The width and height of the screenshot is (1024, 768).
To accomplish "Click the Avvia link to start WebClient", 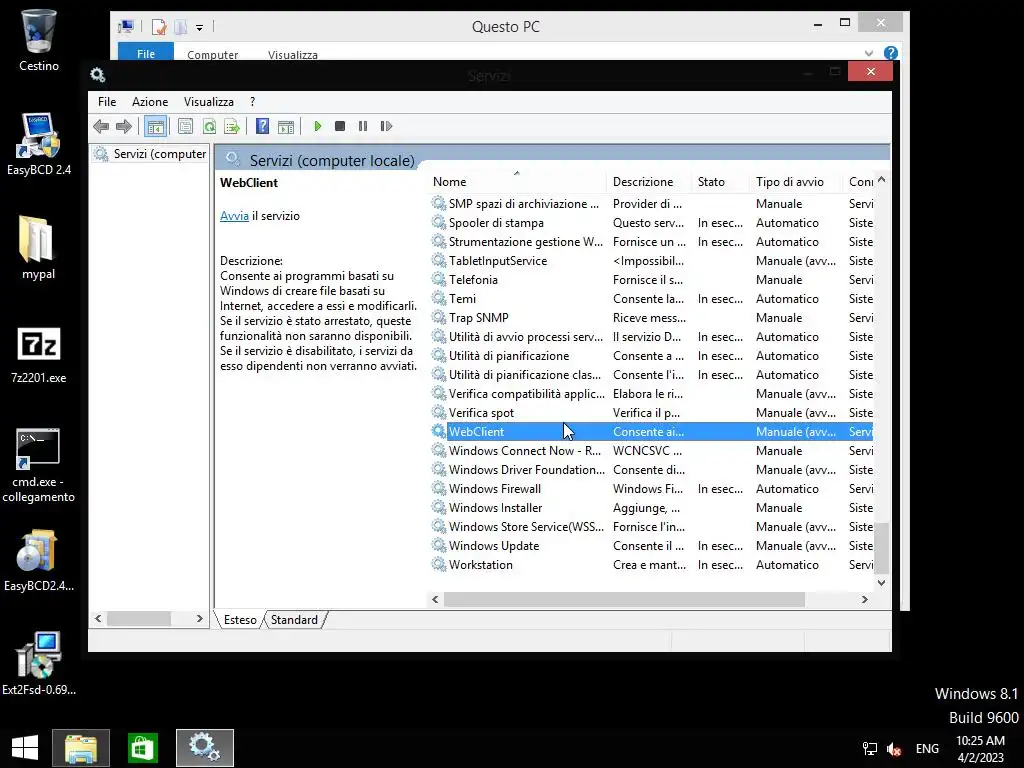I will (234, 216).
